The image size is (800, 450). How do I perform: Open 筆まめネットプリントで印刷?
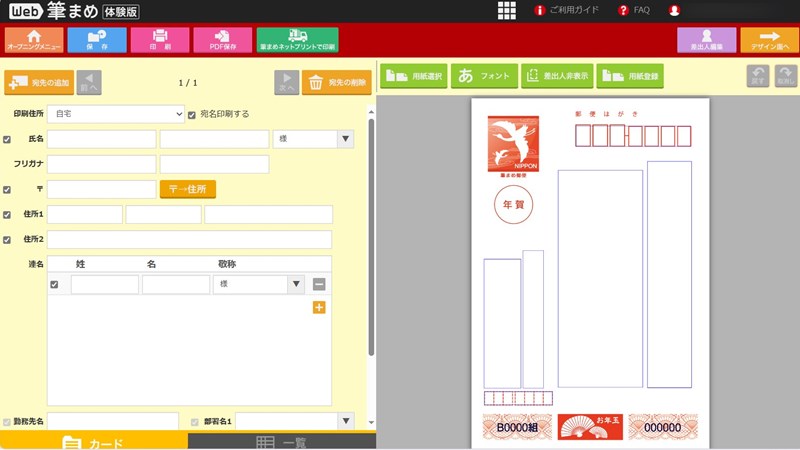pos(297,40)
